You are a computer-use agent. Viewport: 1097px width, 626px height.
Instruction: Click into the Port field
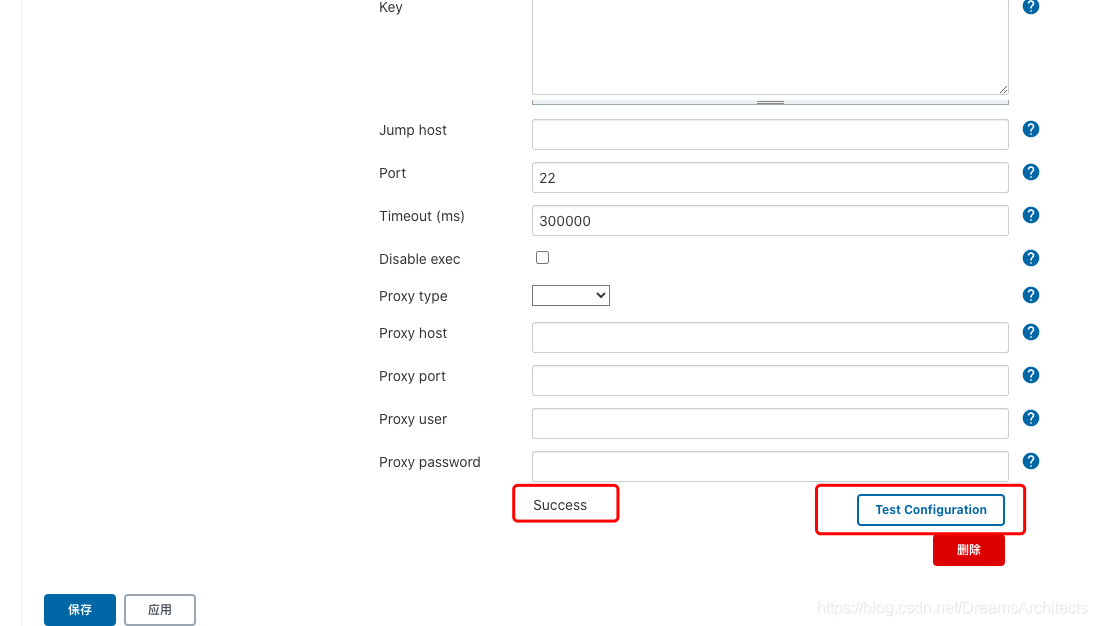pyautogui.click(x=770, y=177)
